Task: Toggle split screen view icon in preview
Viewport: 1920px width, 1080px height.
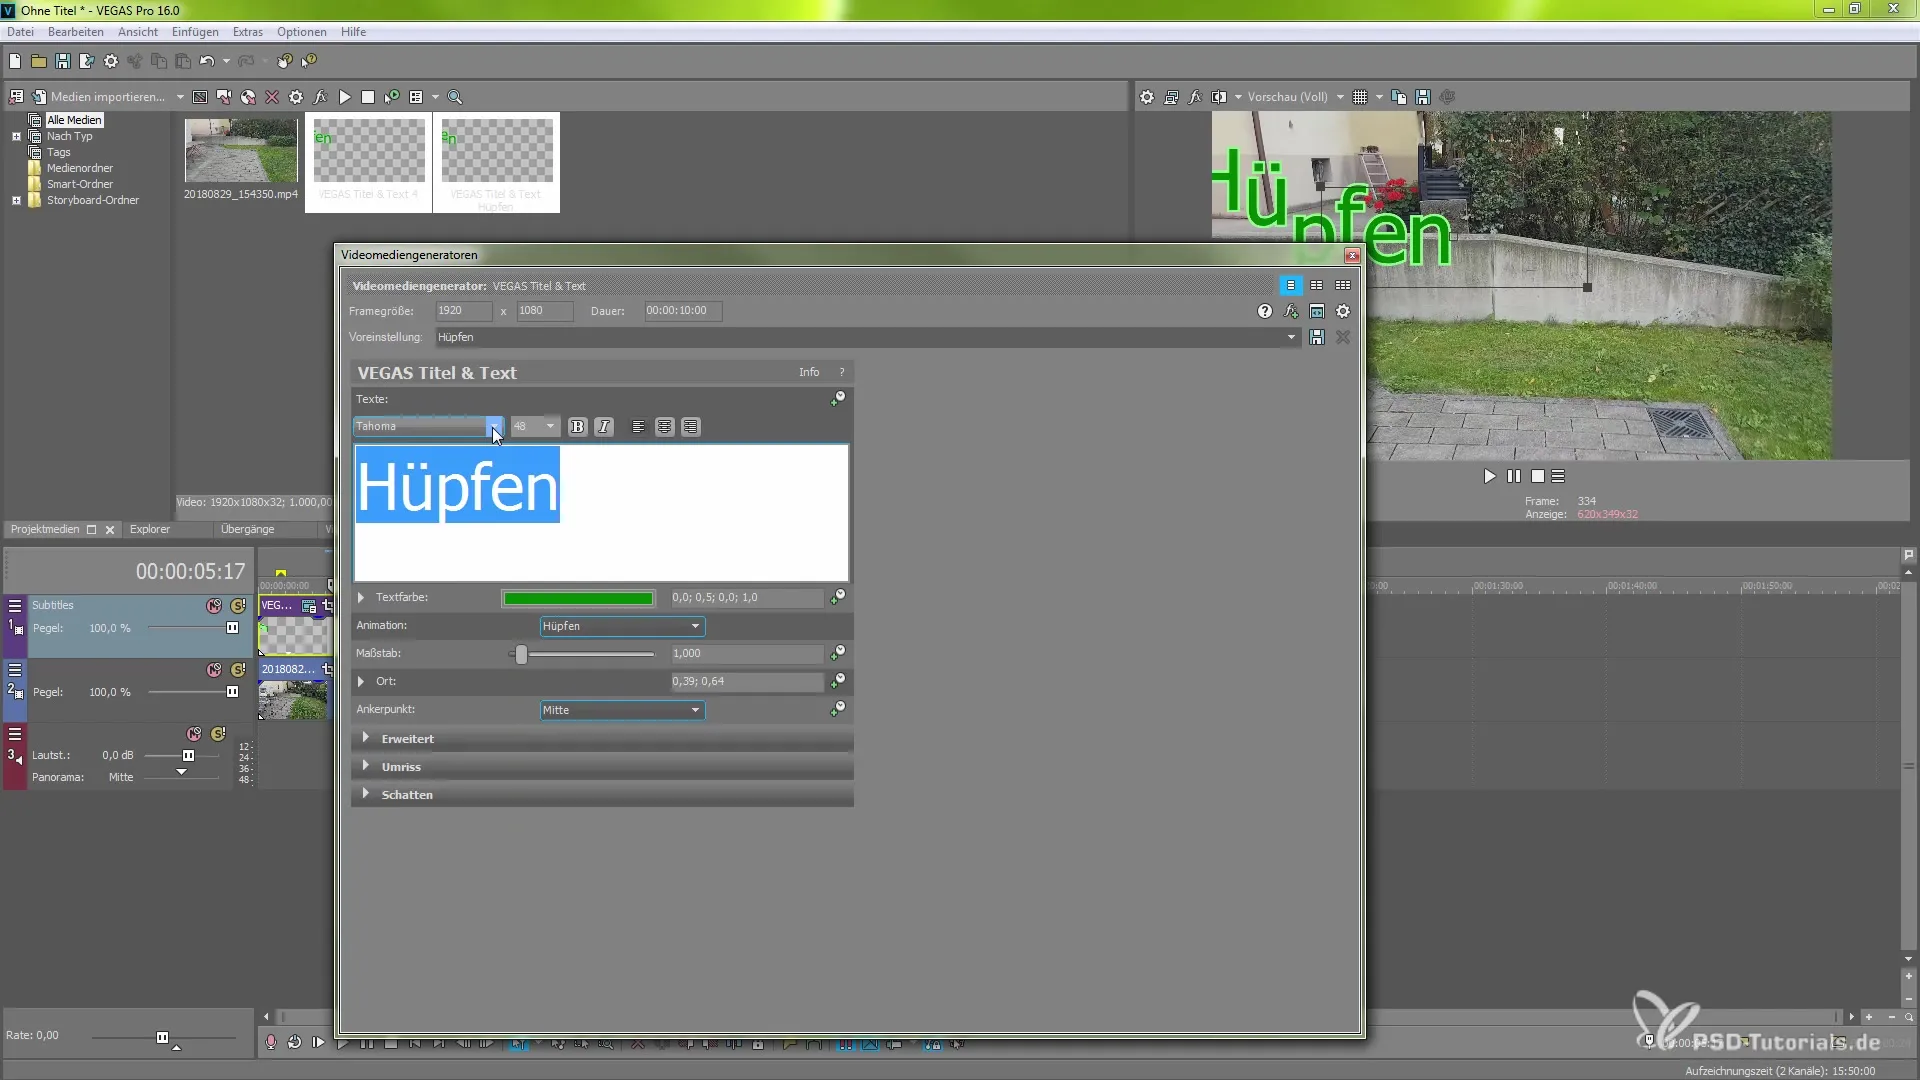Action: pyautogui.click(x=1219, y=97)
